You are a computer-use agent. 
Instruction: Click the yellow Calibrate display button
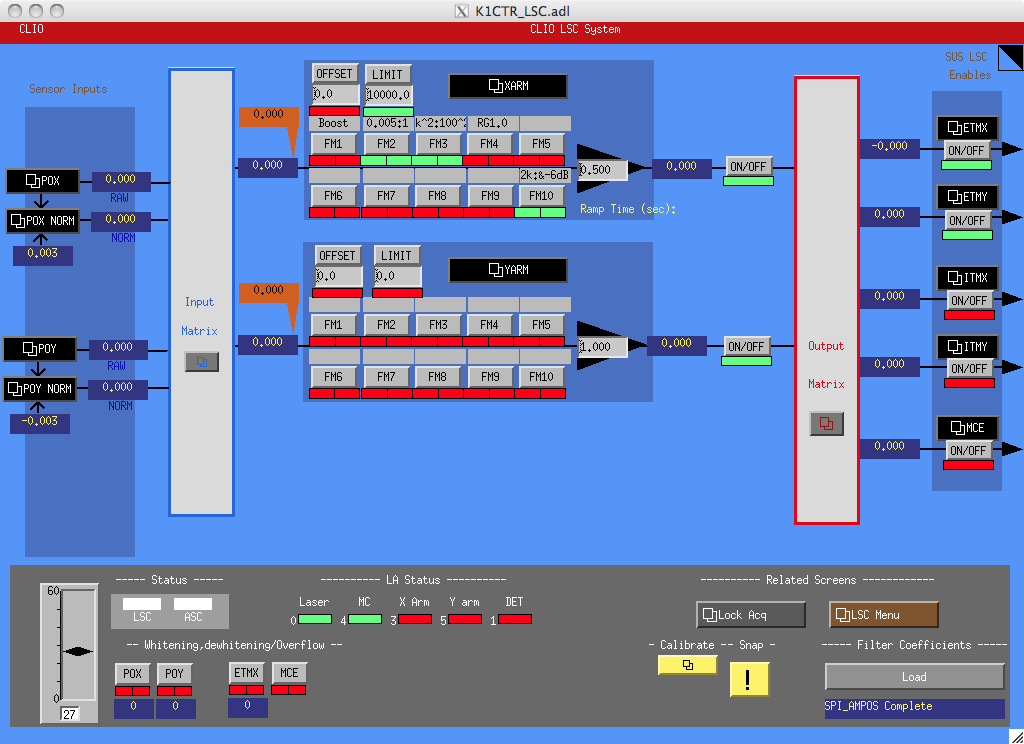pyautogui.click(x=687, y=664)
